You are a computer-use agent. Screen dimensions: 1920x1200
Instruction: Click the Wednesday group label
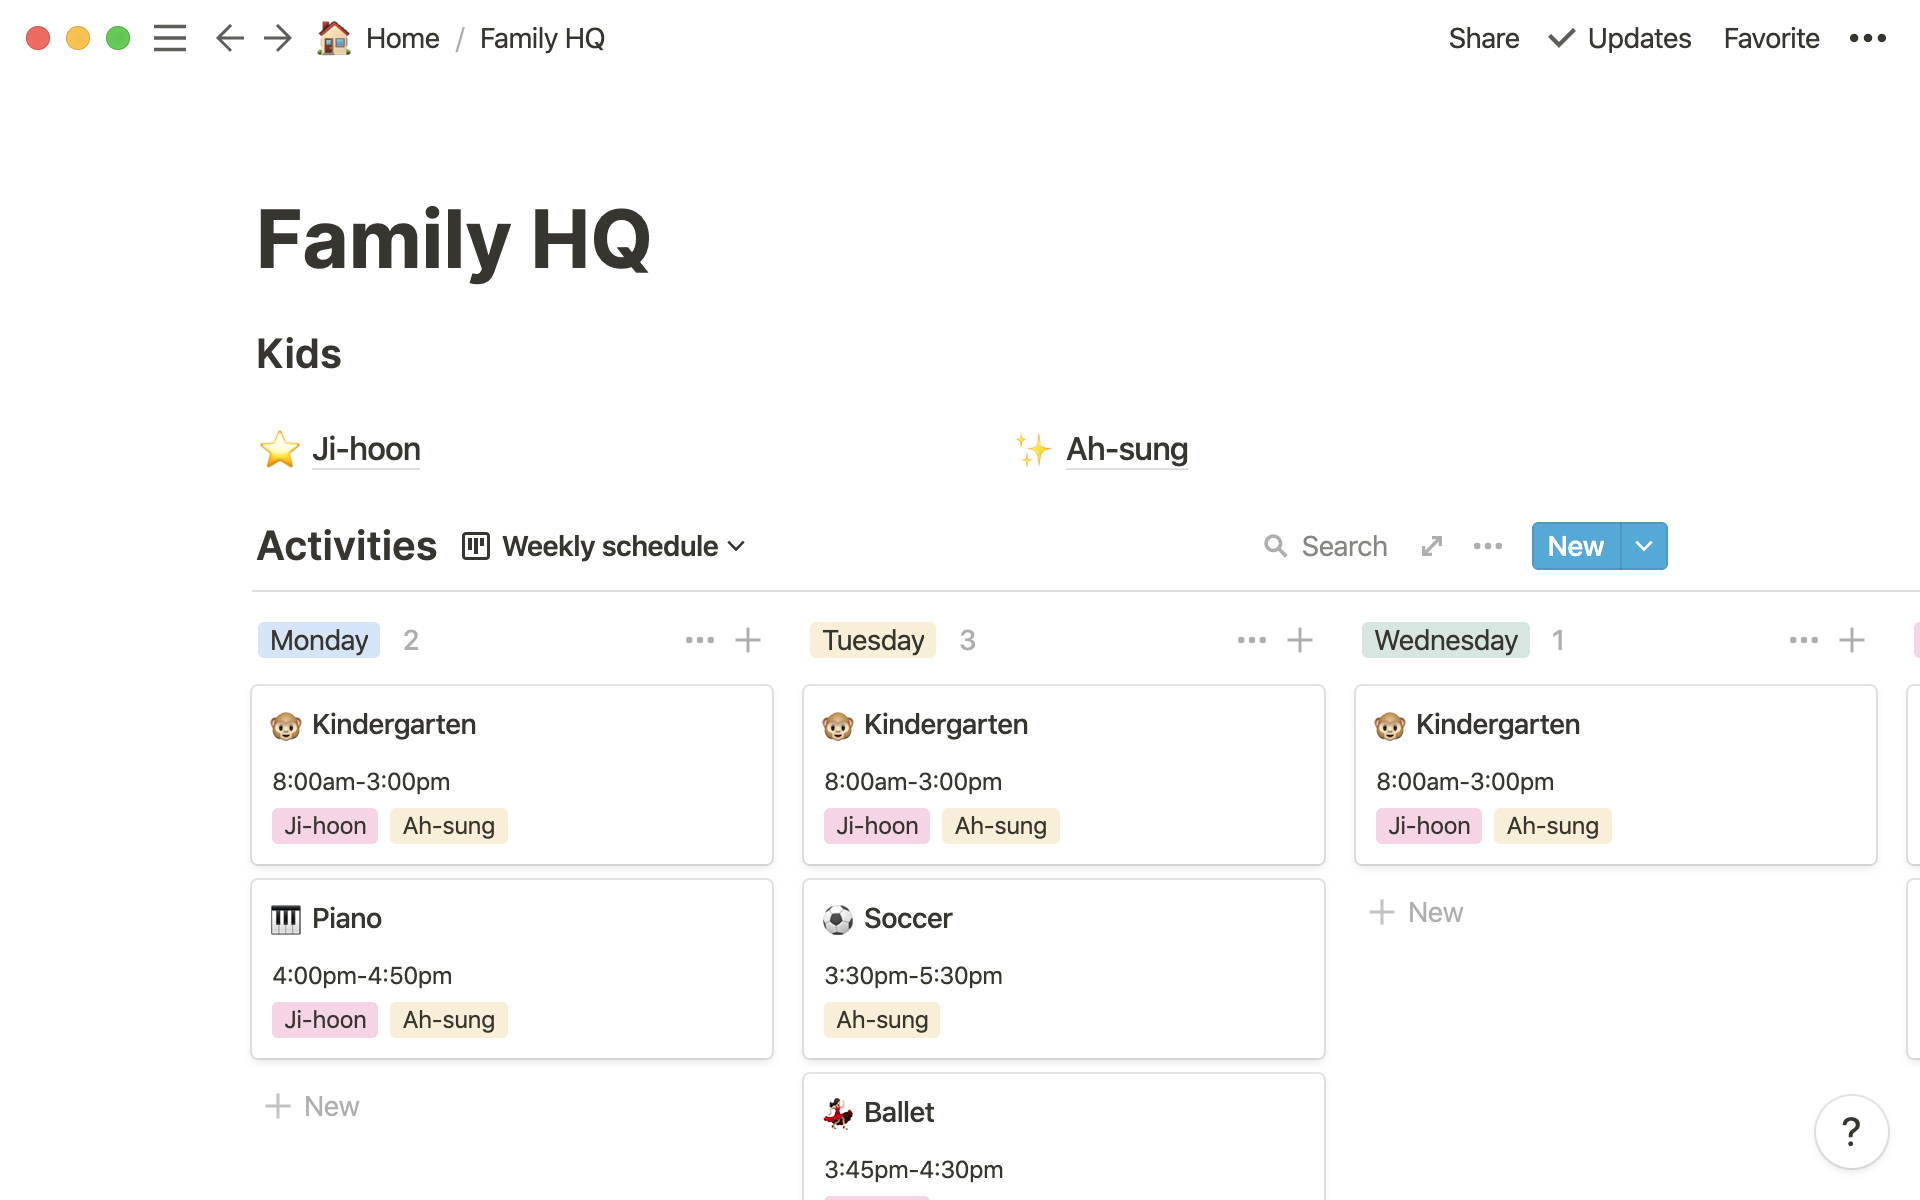[x=1446, y=640]
